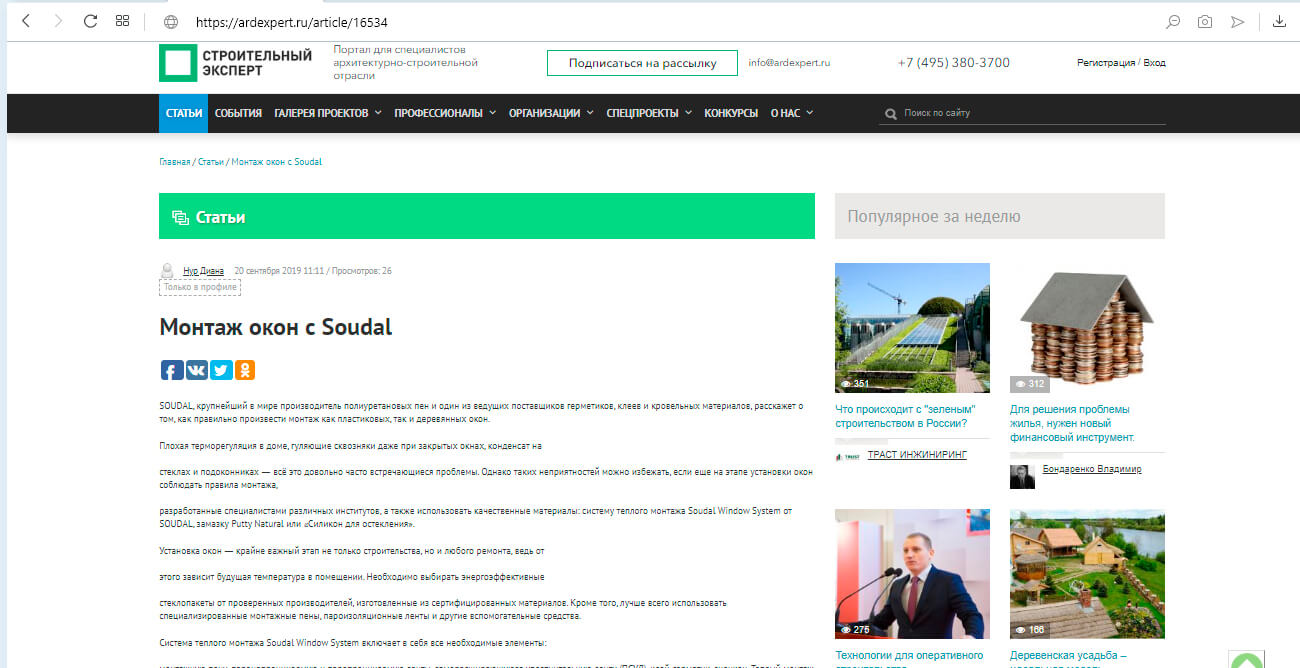Click the Вход login link
Viewport: 1300px width, 668px height.
click(x=1154, y=63)
